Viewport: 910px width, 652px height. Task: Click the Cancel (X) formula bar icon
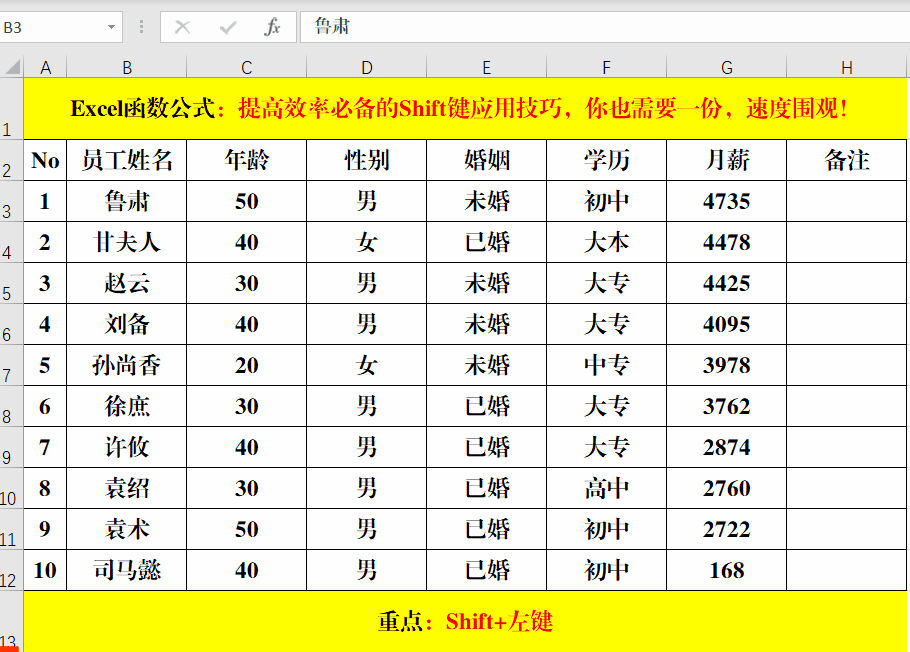click(182, 27)
